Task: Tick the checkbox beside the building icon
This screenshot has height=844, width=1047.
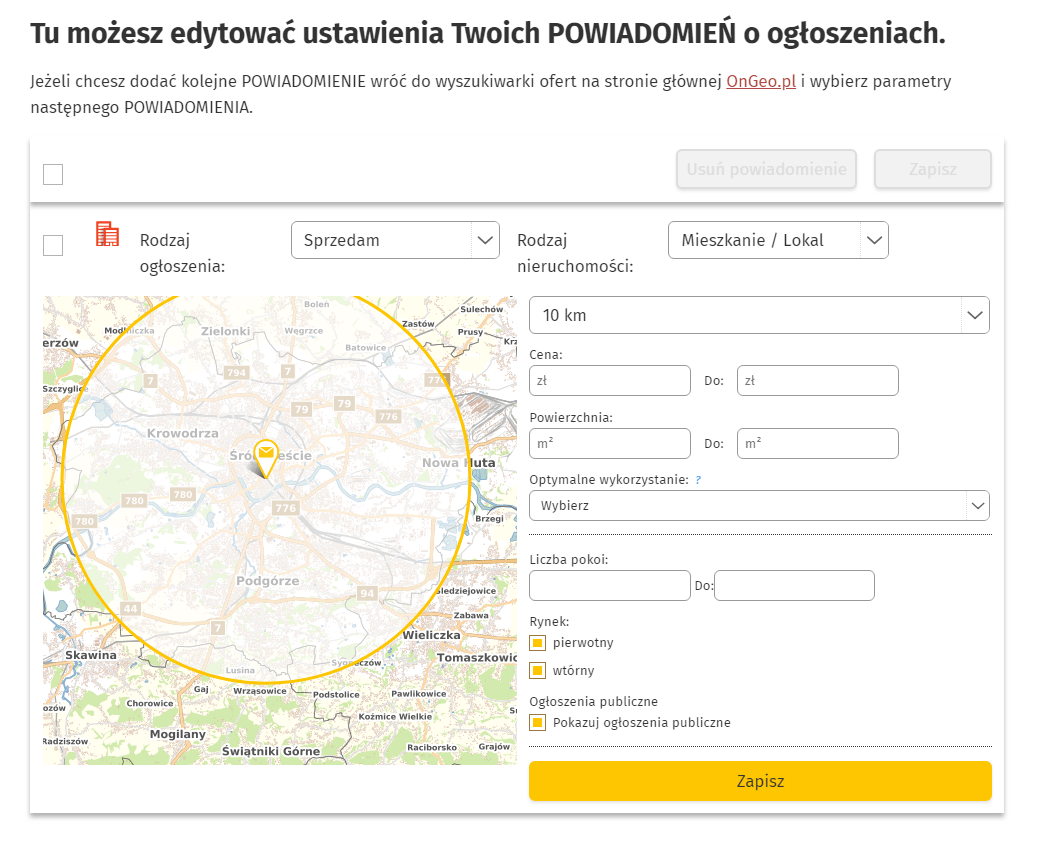Action: click(53, 245)
